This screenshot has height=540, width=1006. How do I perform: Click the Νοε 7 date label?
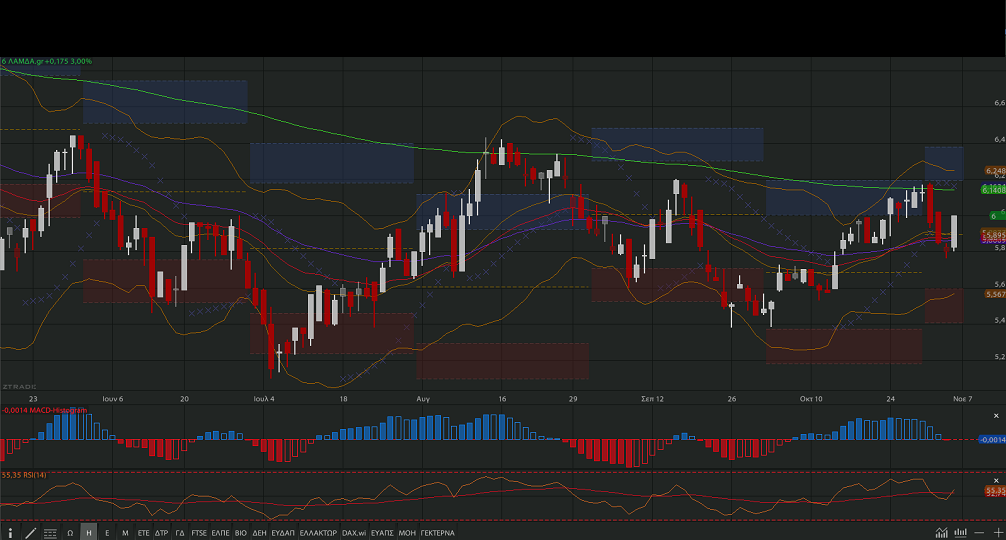click(962, 399)
